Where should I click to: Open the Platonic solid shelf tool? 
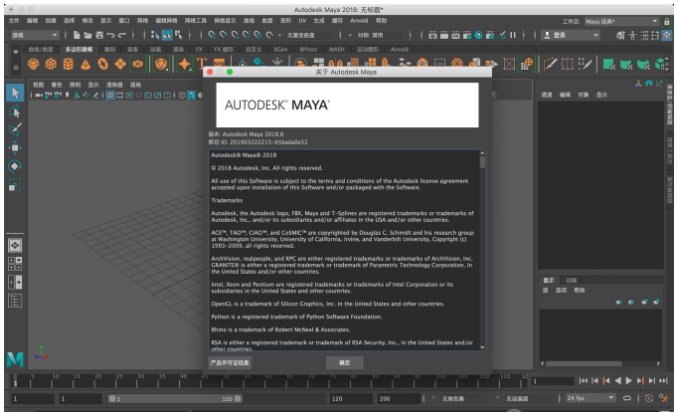[x=161, y=64]
